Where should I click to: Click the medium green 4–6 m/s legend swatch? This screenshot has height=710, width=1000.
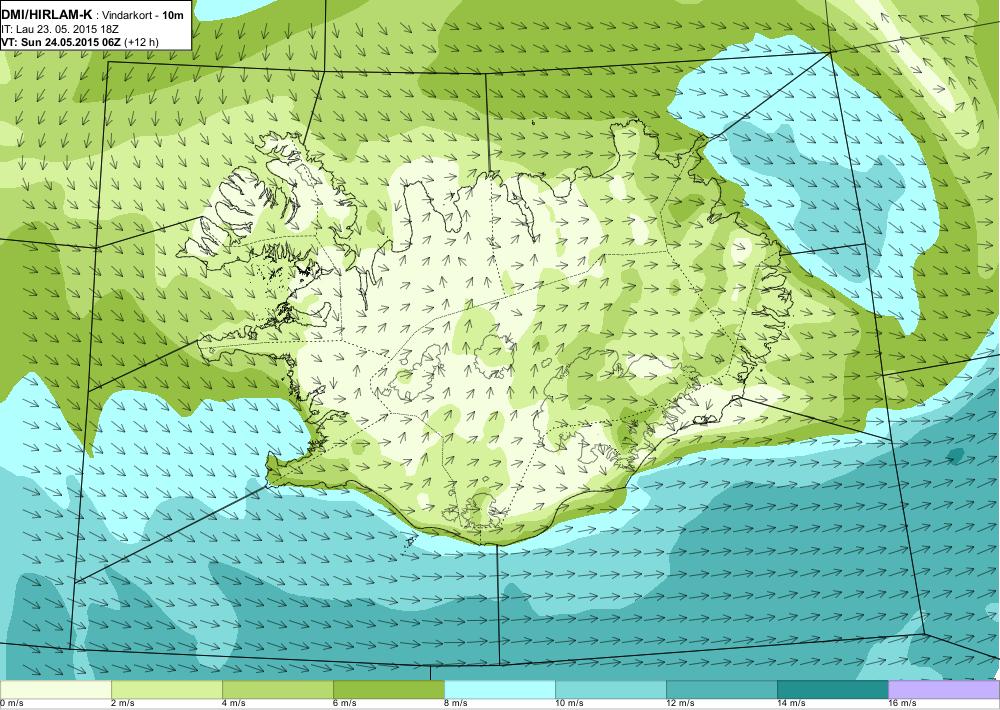coord(277,689)
